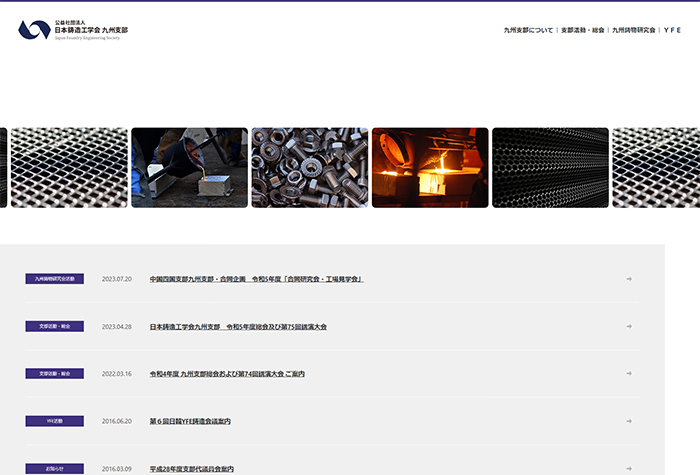The image size is (700, 475).
Task: Open 平成28年度支部代議員会案内 link
Action: [192, 468]
